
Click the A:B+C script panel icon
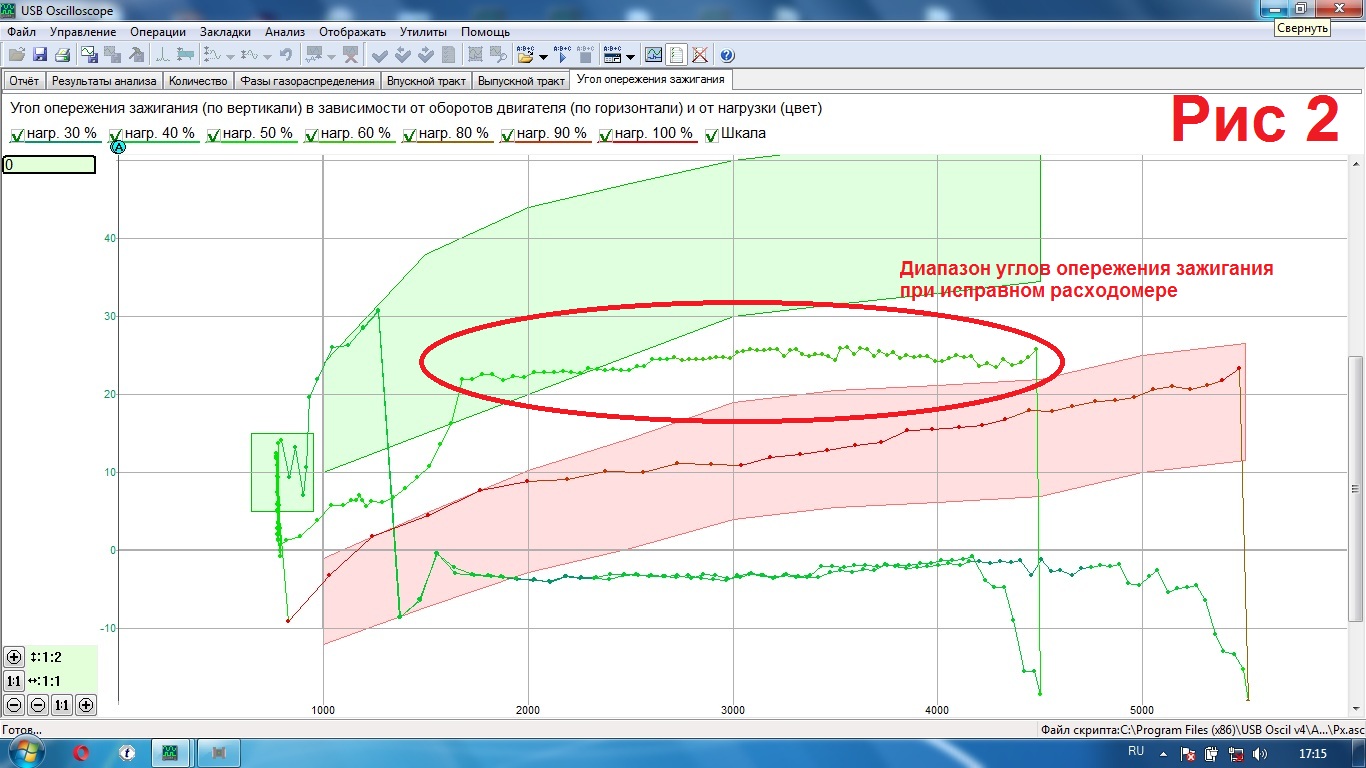click(x=612, y=55)
